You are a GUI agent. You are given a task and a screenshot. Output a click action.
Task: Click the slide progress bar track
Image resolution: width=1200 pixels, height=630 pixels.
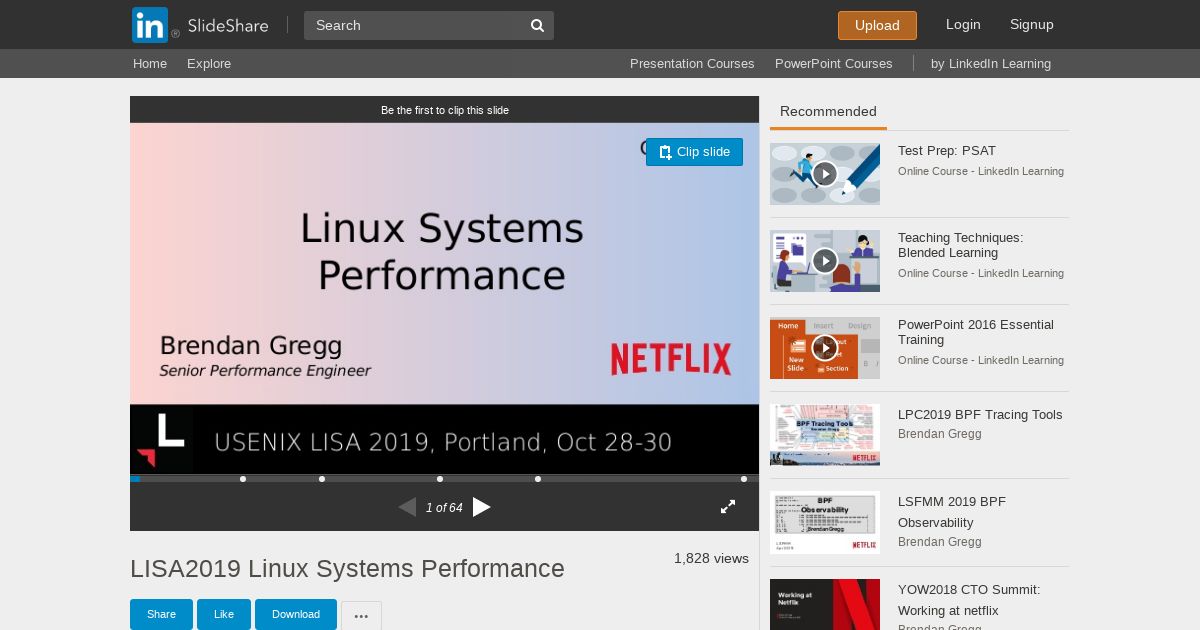(445, 479)
